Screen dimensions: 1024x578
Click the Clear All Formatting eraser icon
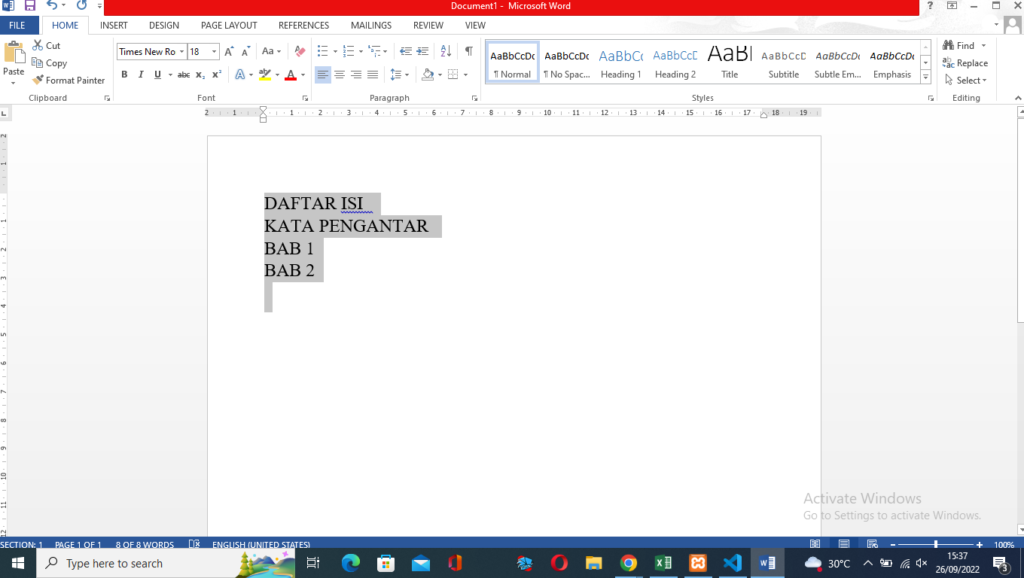[x=299, y=51]
